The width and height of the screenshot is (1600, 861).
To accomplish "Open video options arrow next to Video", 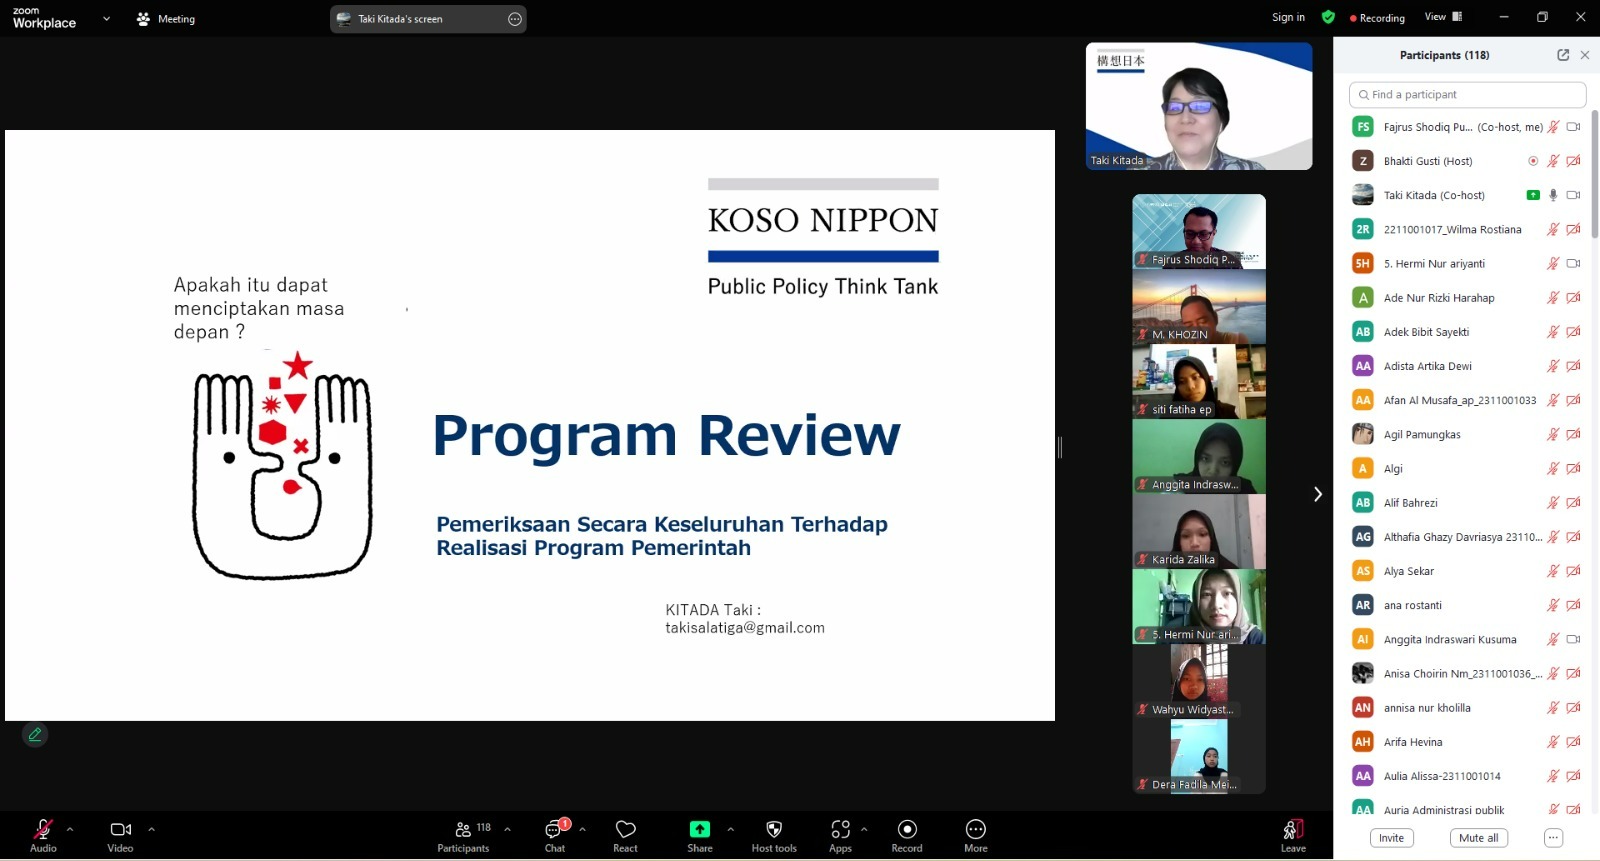I will point(151,829).
